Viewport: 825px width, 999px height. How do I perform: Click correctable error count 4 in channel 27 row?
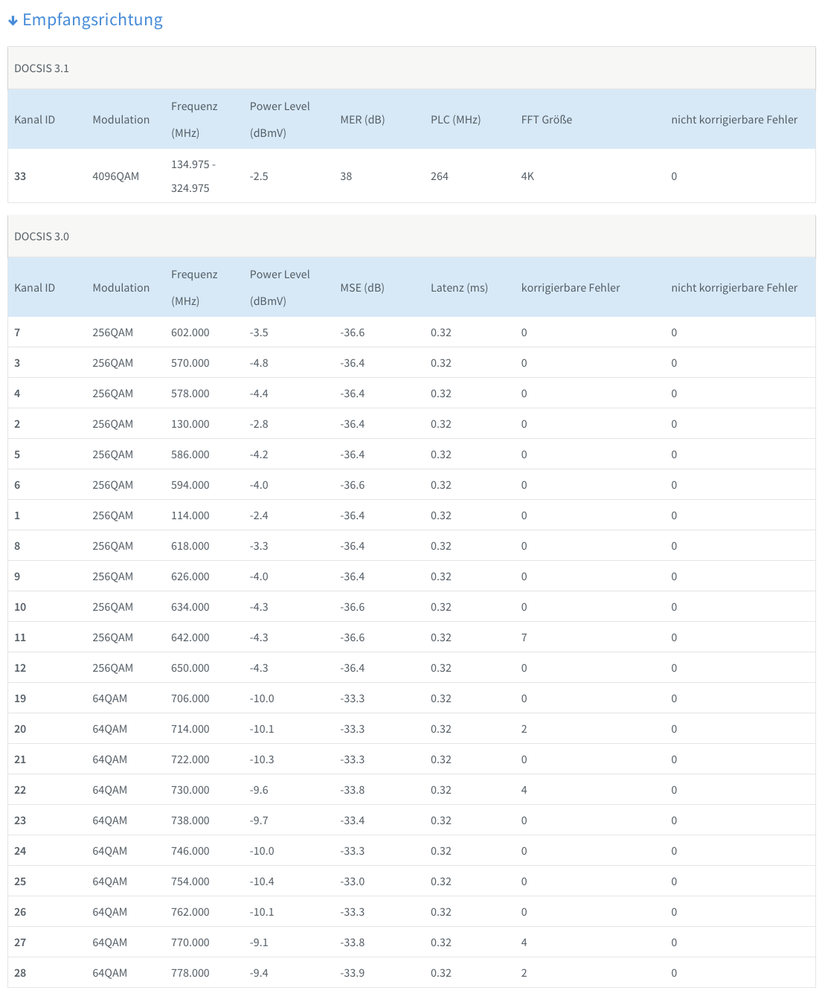coord(524,943)
